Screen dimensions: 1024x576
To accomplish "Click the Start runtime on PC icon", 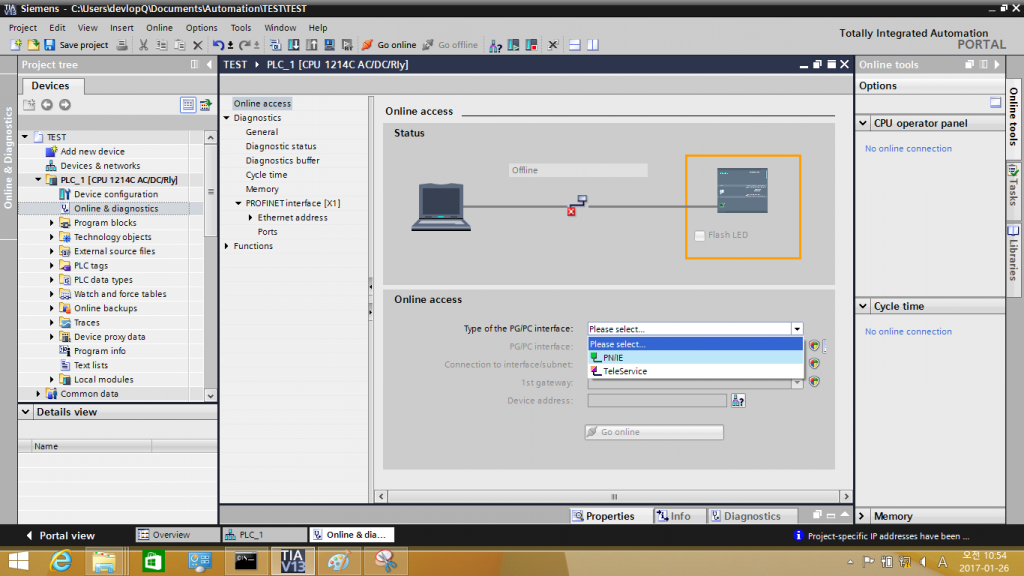I will [347, 45].
